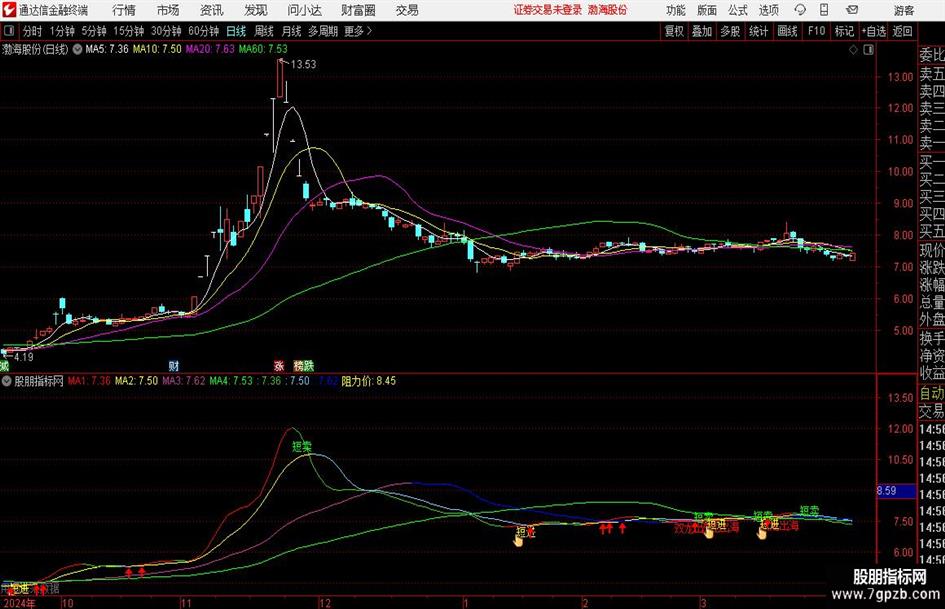Click the 复权 toolbar button
Image resolution: width=945 pixels, height=609 pixels.
(674, 31)
